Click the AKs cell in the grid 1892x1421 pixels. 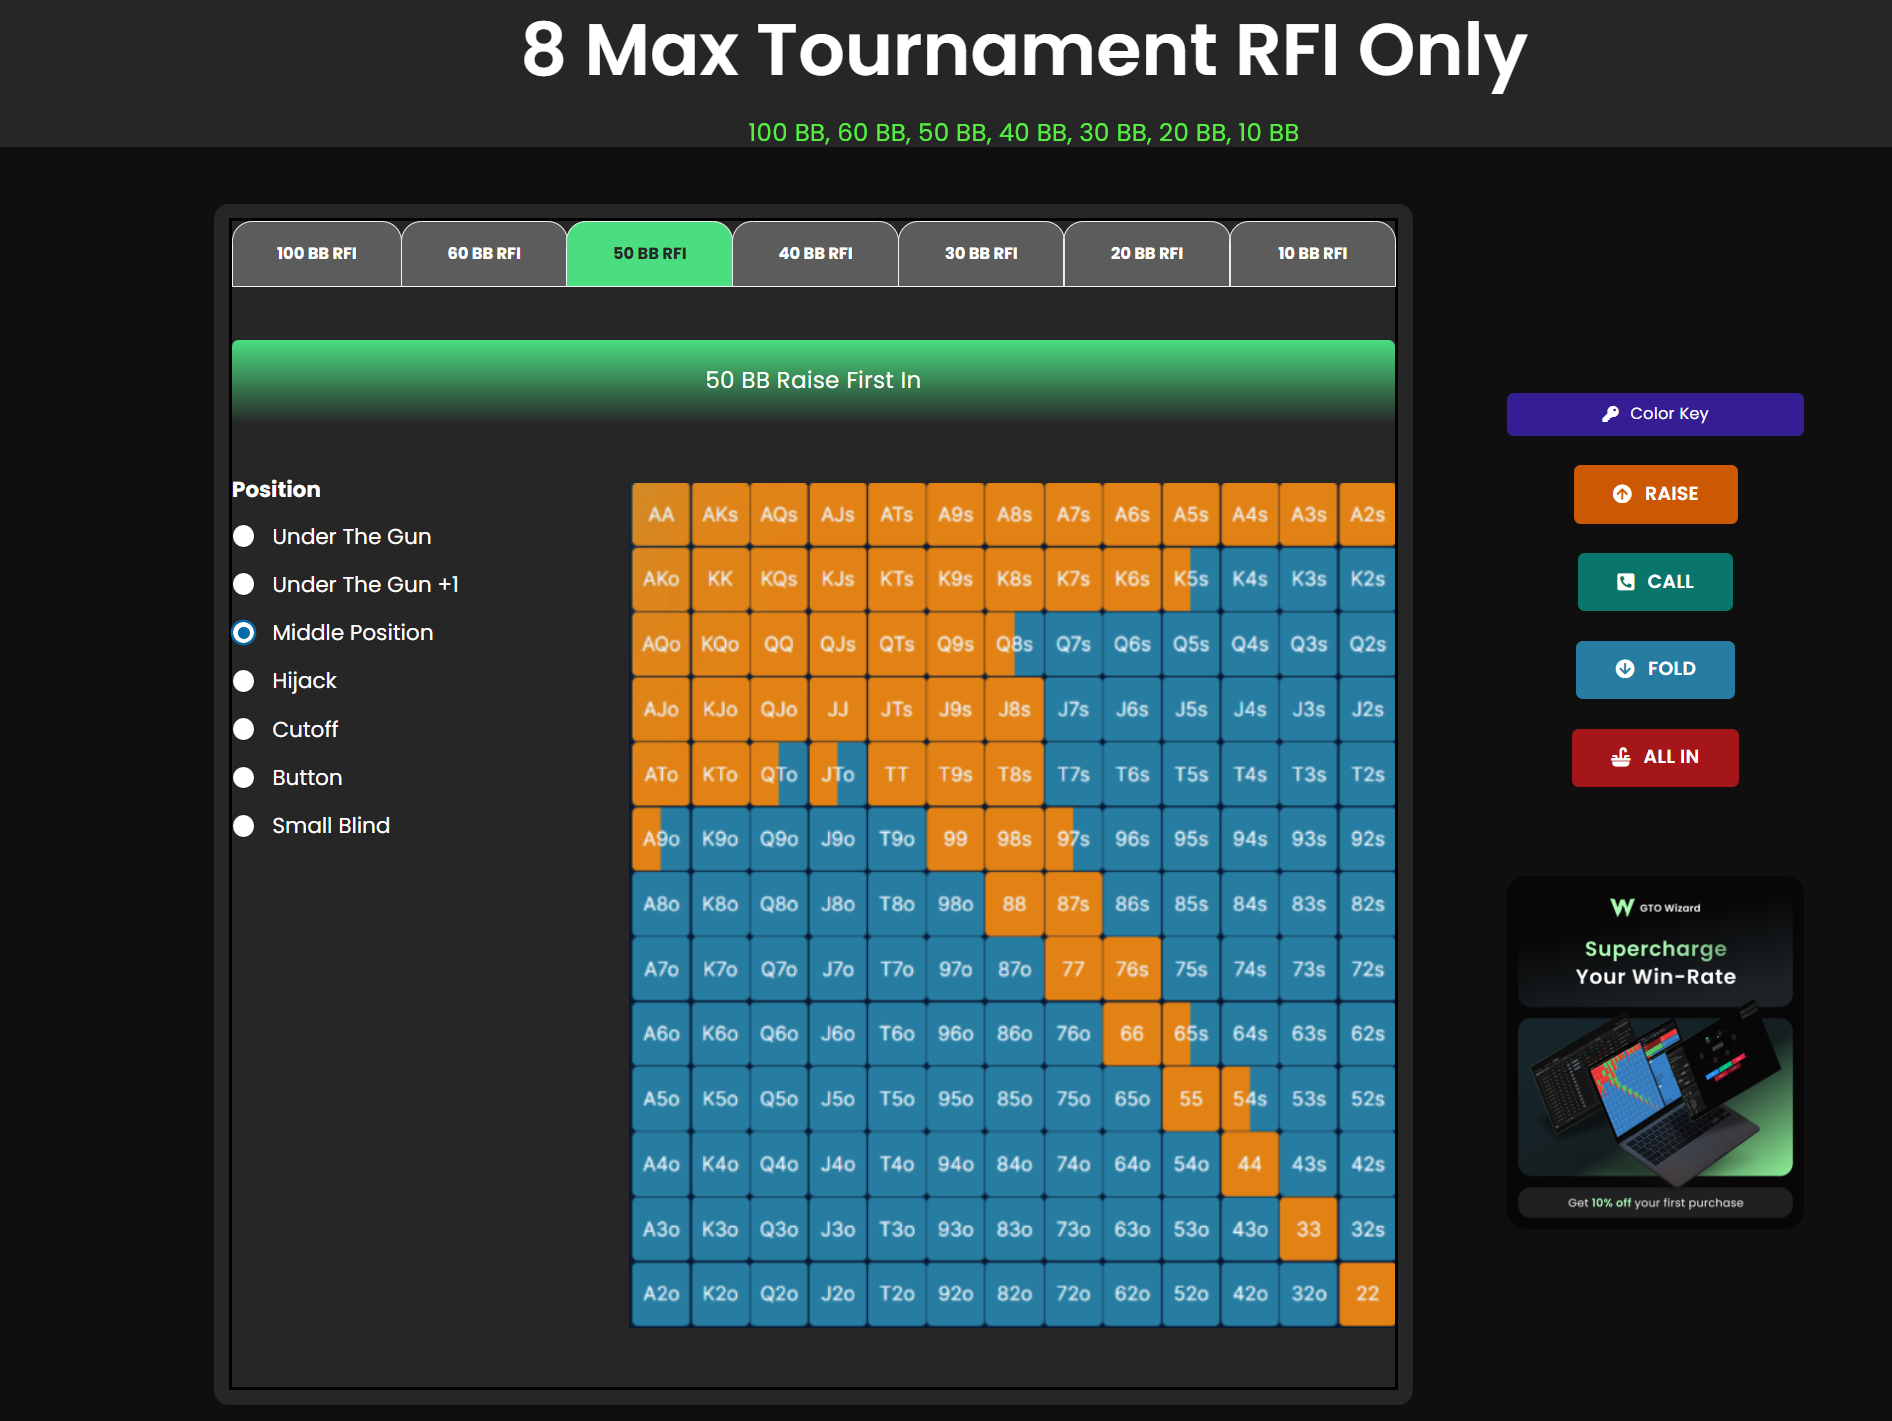720,515
